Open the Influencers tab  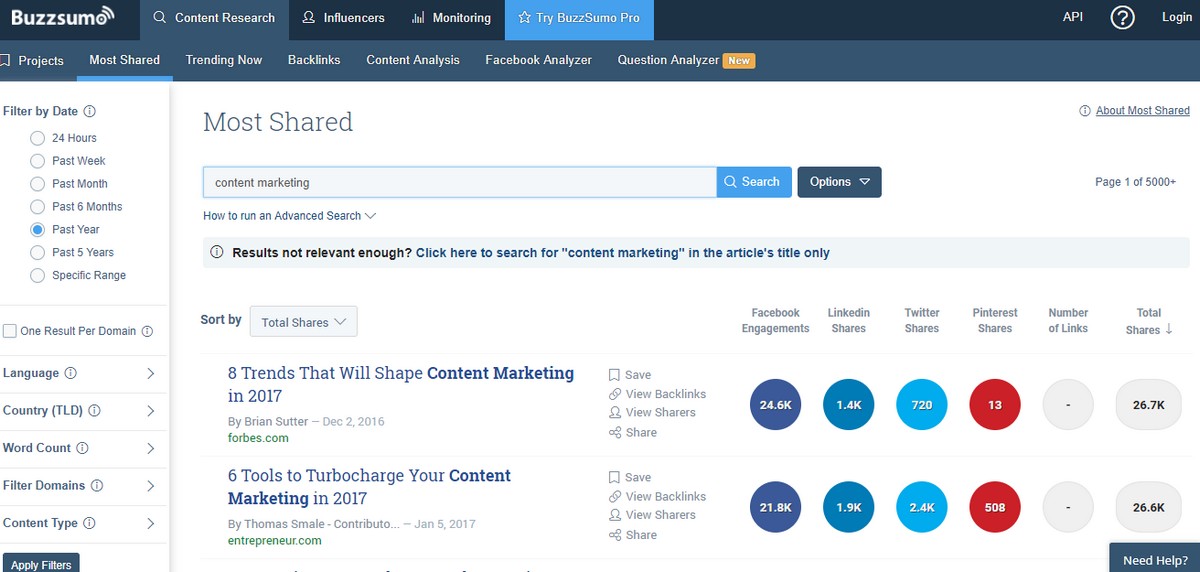(x=343, y=18)
